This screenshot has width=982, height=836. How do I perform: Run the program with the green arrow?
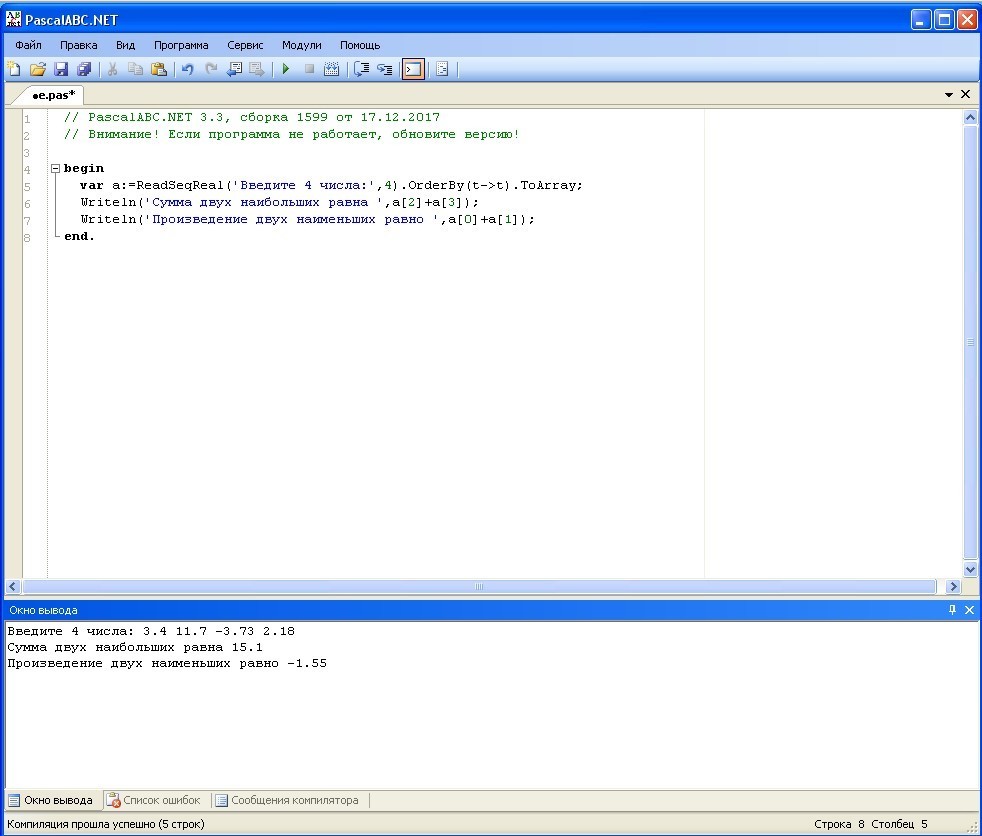[x=286, y=69]
